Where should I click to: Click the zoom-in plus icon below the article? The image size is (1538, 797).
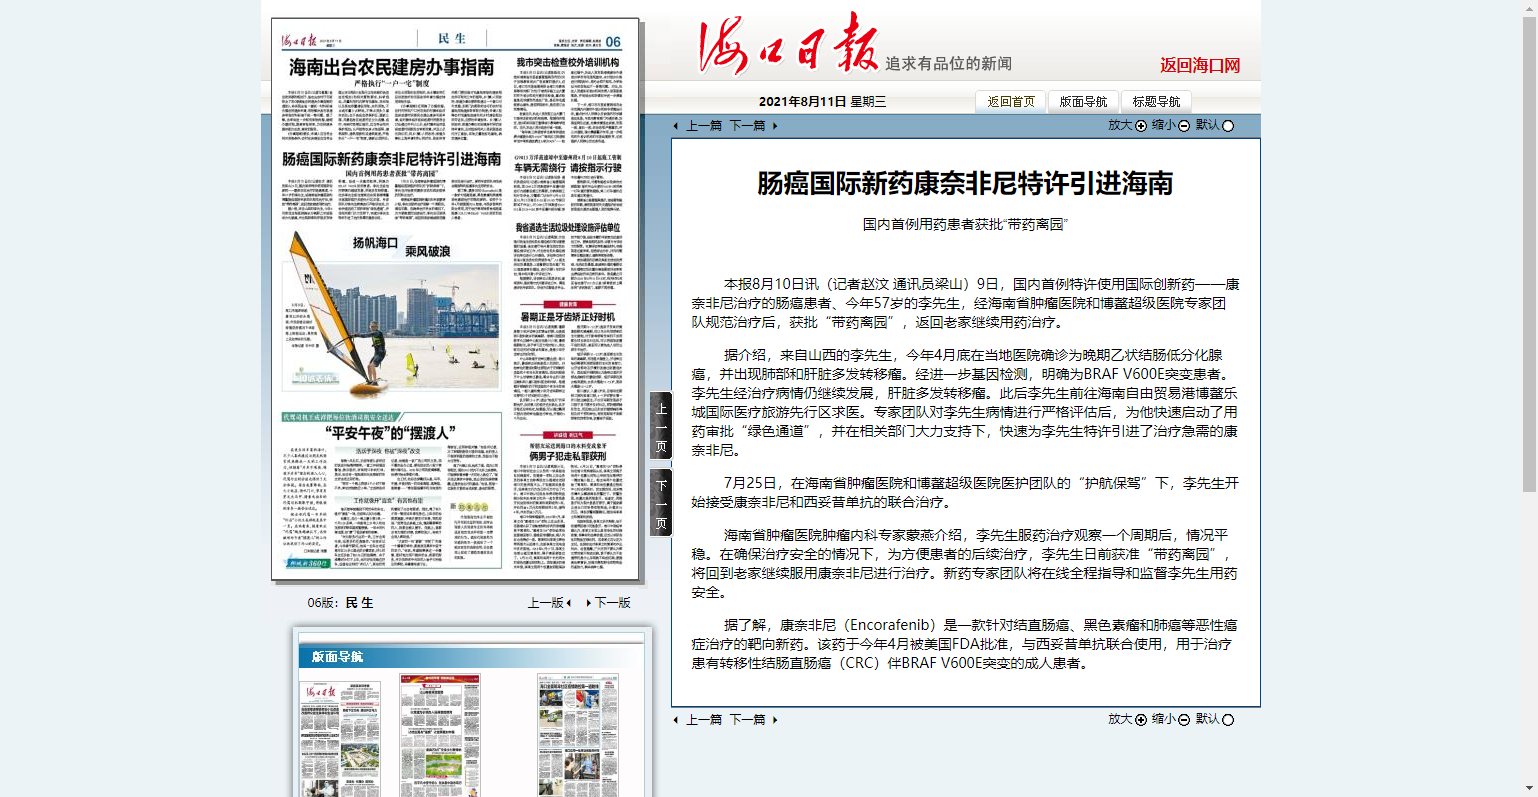click(1141, 720)
